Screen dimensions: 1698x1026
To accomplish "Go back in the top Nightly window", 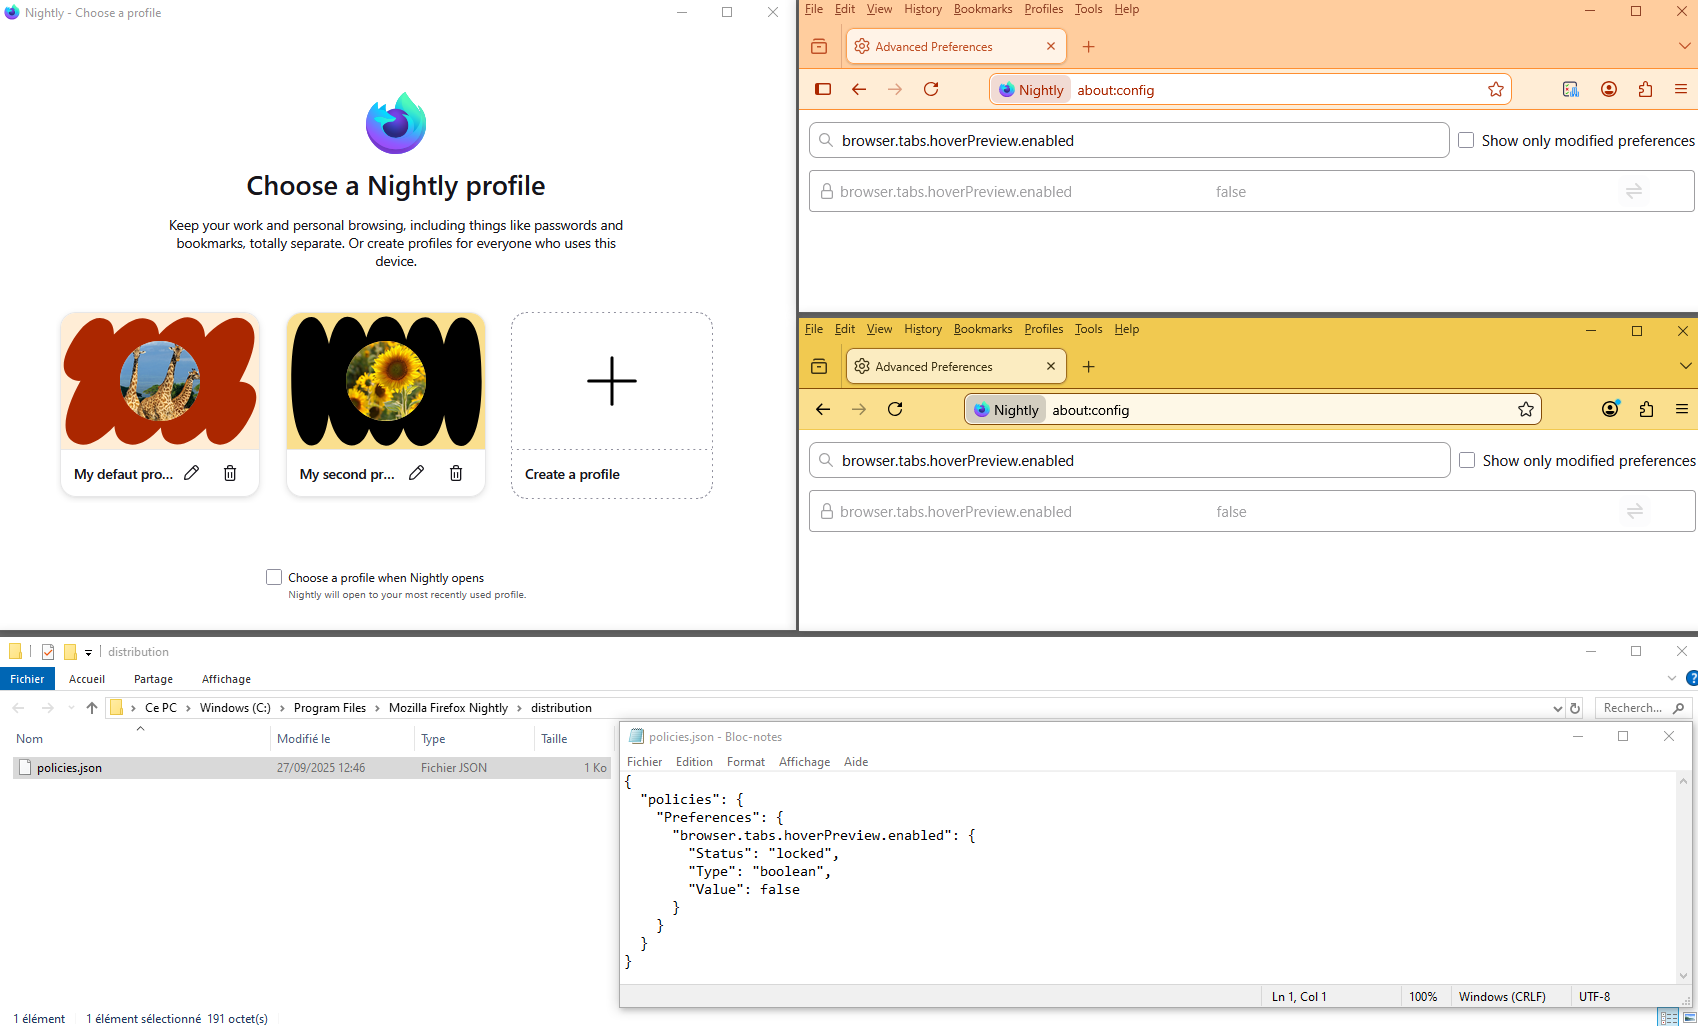I will click(x=859, y=89).
